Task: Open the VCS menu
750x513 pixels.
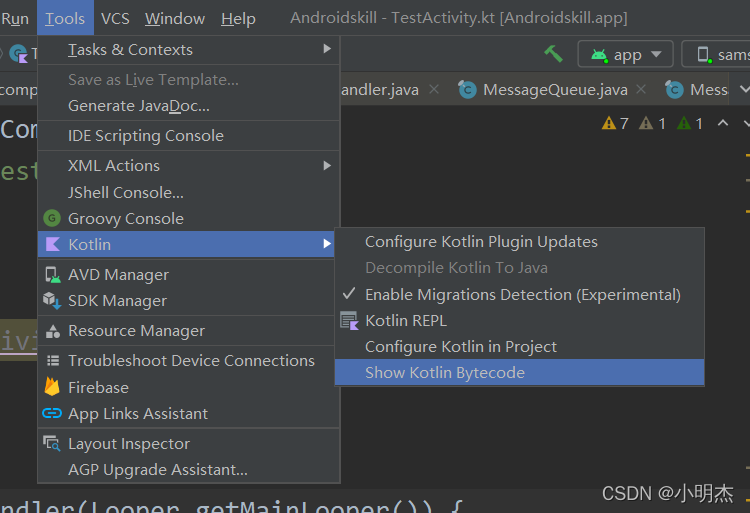Action: click(115, 19)
